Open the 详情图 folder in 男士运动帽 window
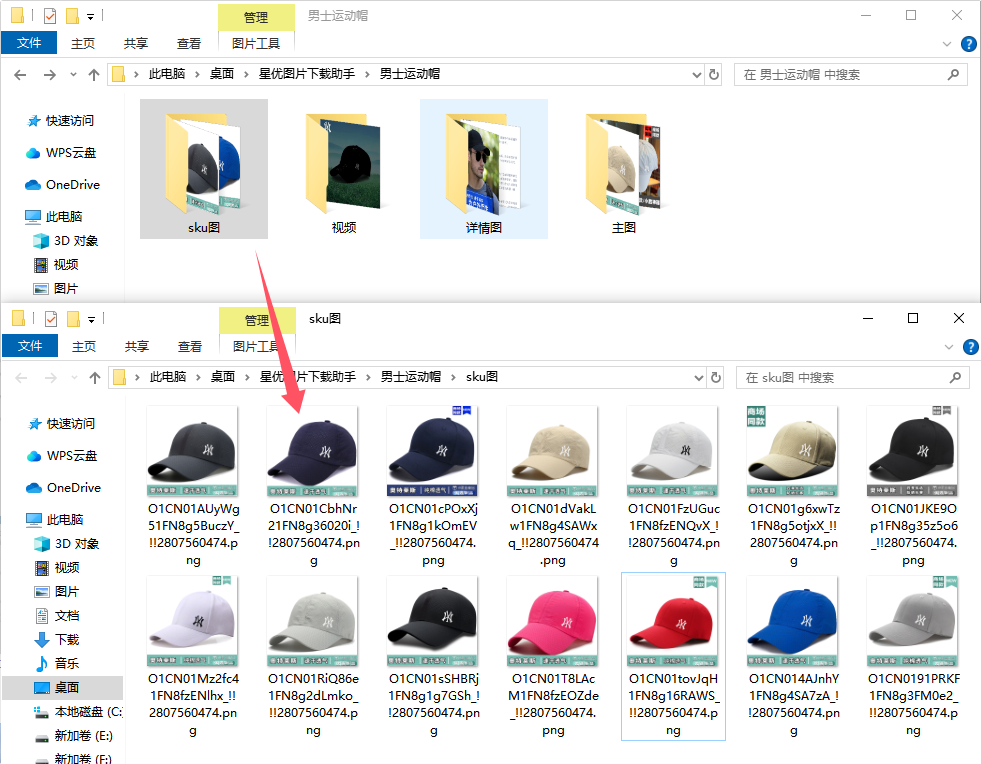This screenshot has width=981, height=764. tap(484, 169)
